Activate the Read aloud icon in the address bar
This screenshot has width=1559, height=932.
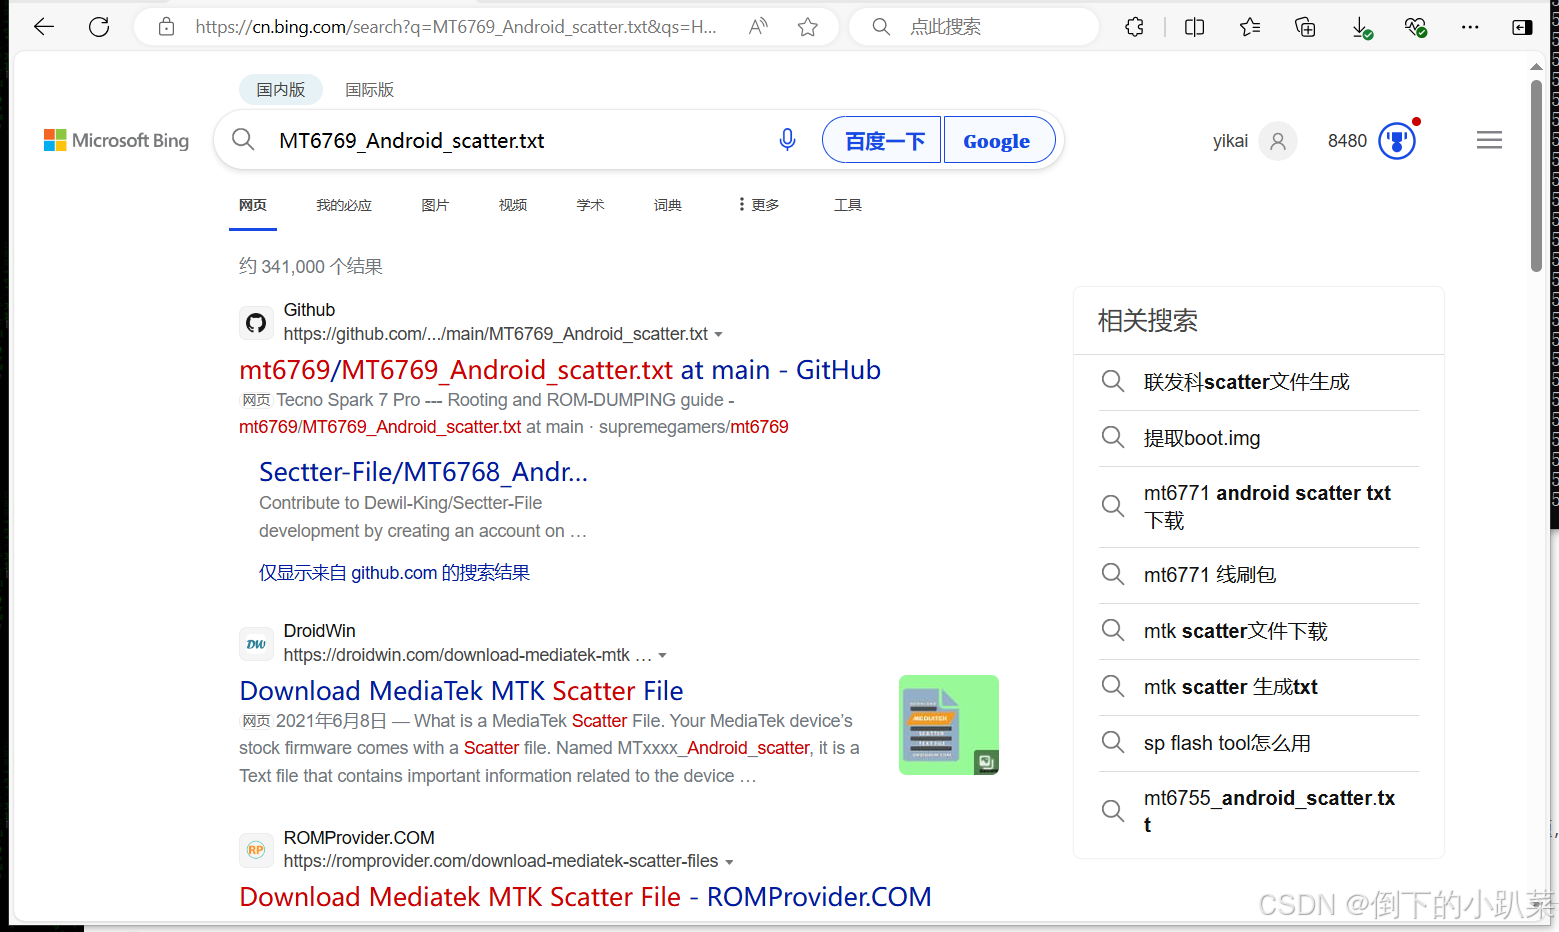[758, 27]
